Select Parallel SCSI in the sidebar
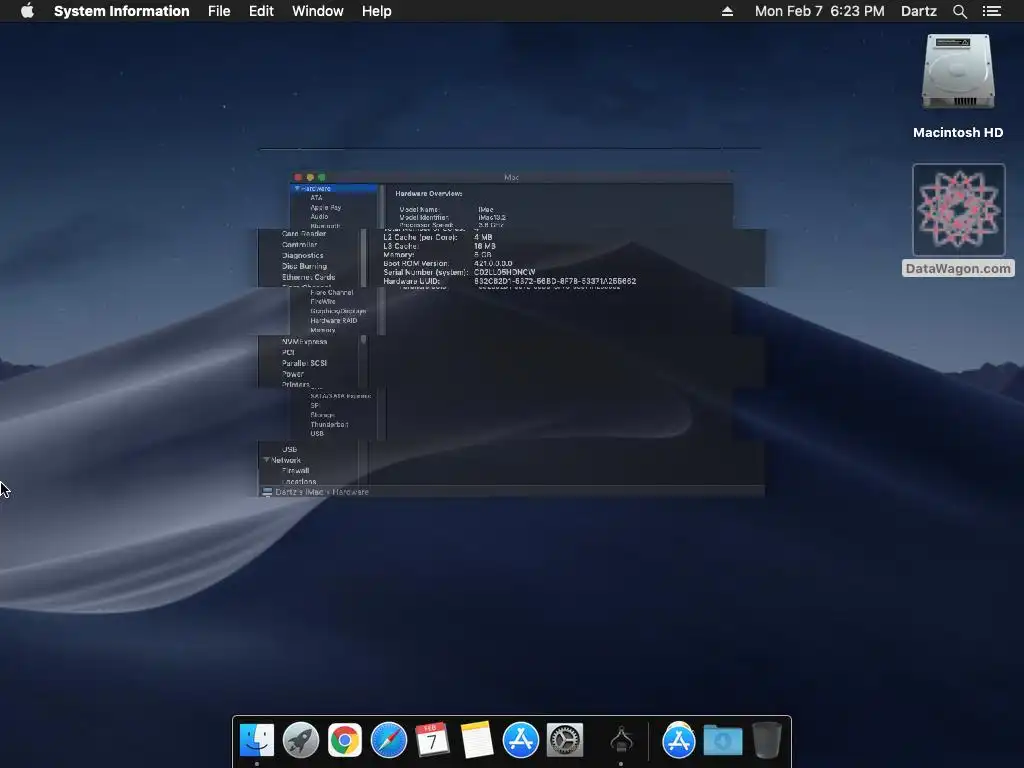 pyautogui.click(x=304, y=363)
